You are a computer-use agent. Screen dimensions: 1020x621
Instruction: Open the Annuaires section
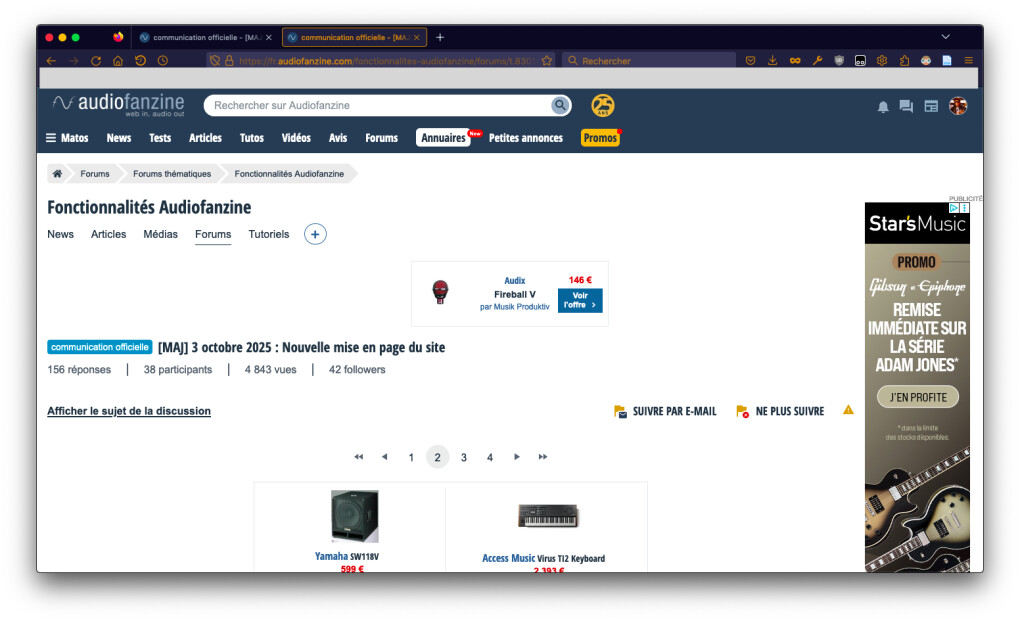coord(443,138)
